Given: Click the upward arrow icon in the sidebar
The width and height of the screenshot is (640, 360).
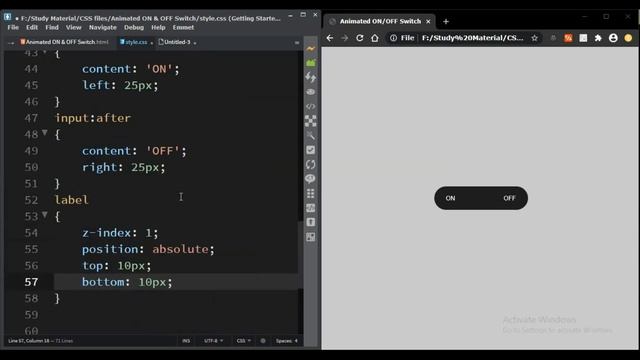Looking at the screenshot, I should (x=311, y=222).
